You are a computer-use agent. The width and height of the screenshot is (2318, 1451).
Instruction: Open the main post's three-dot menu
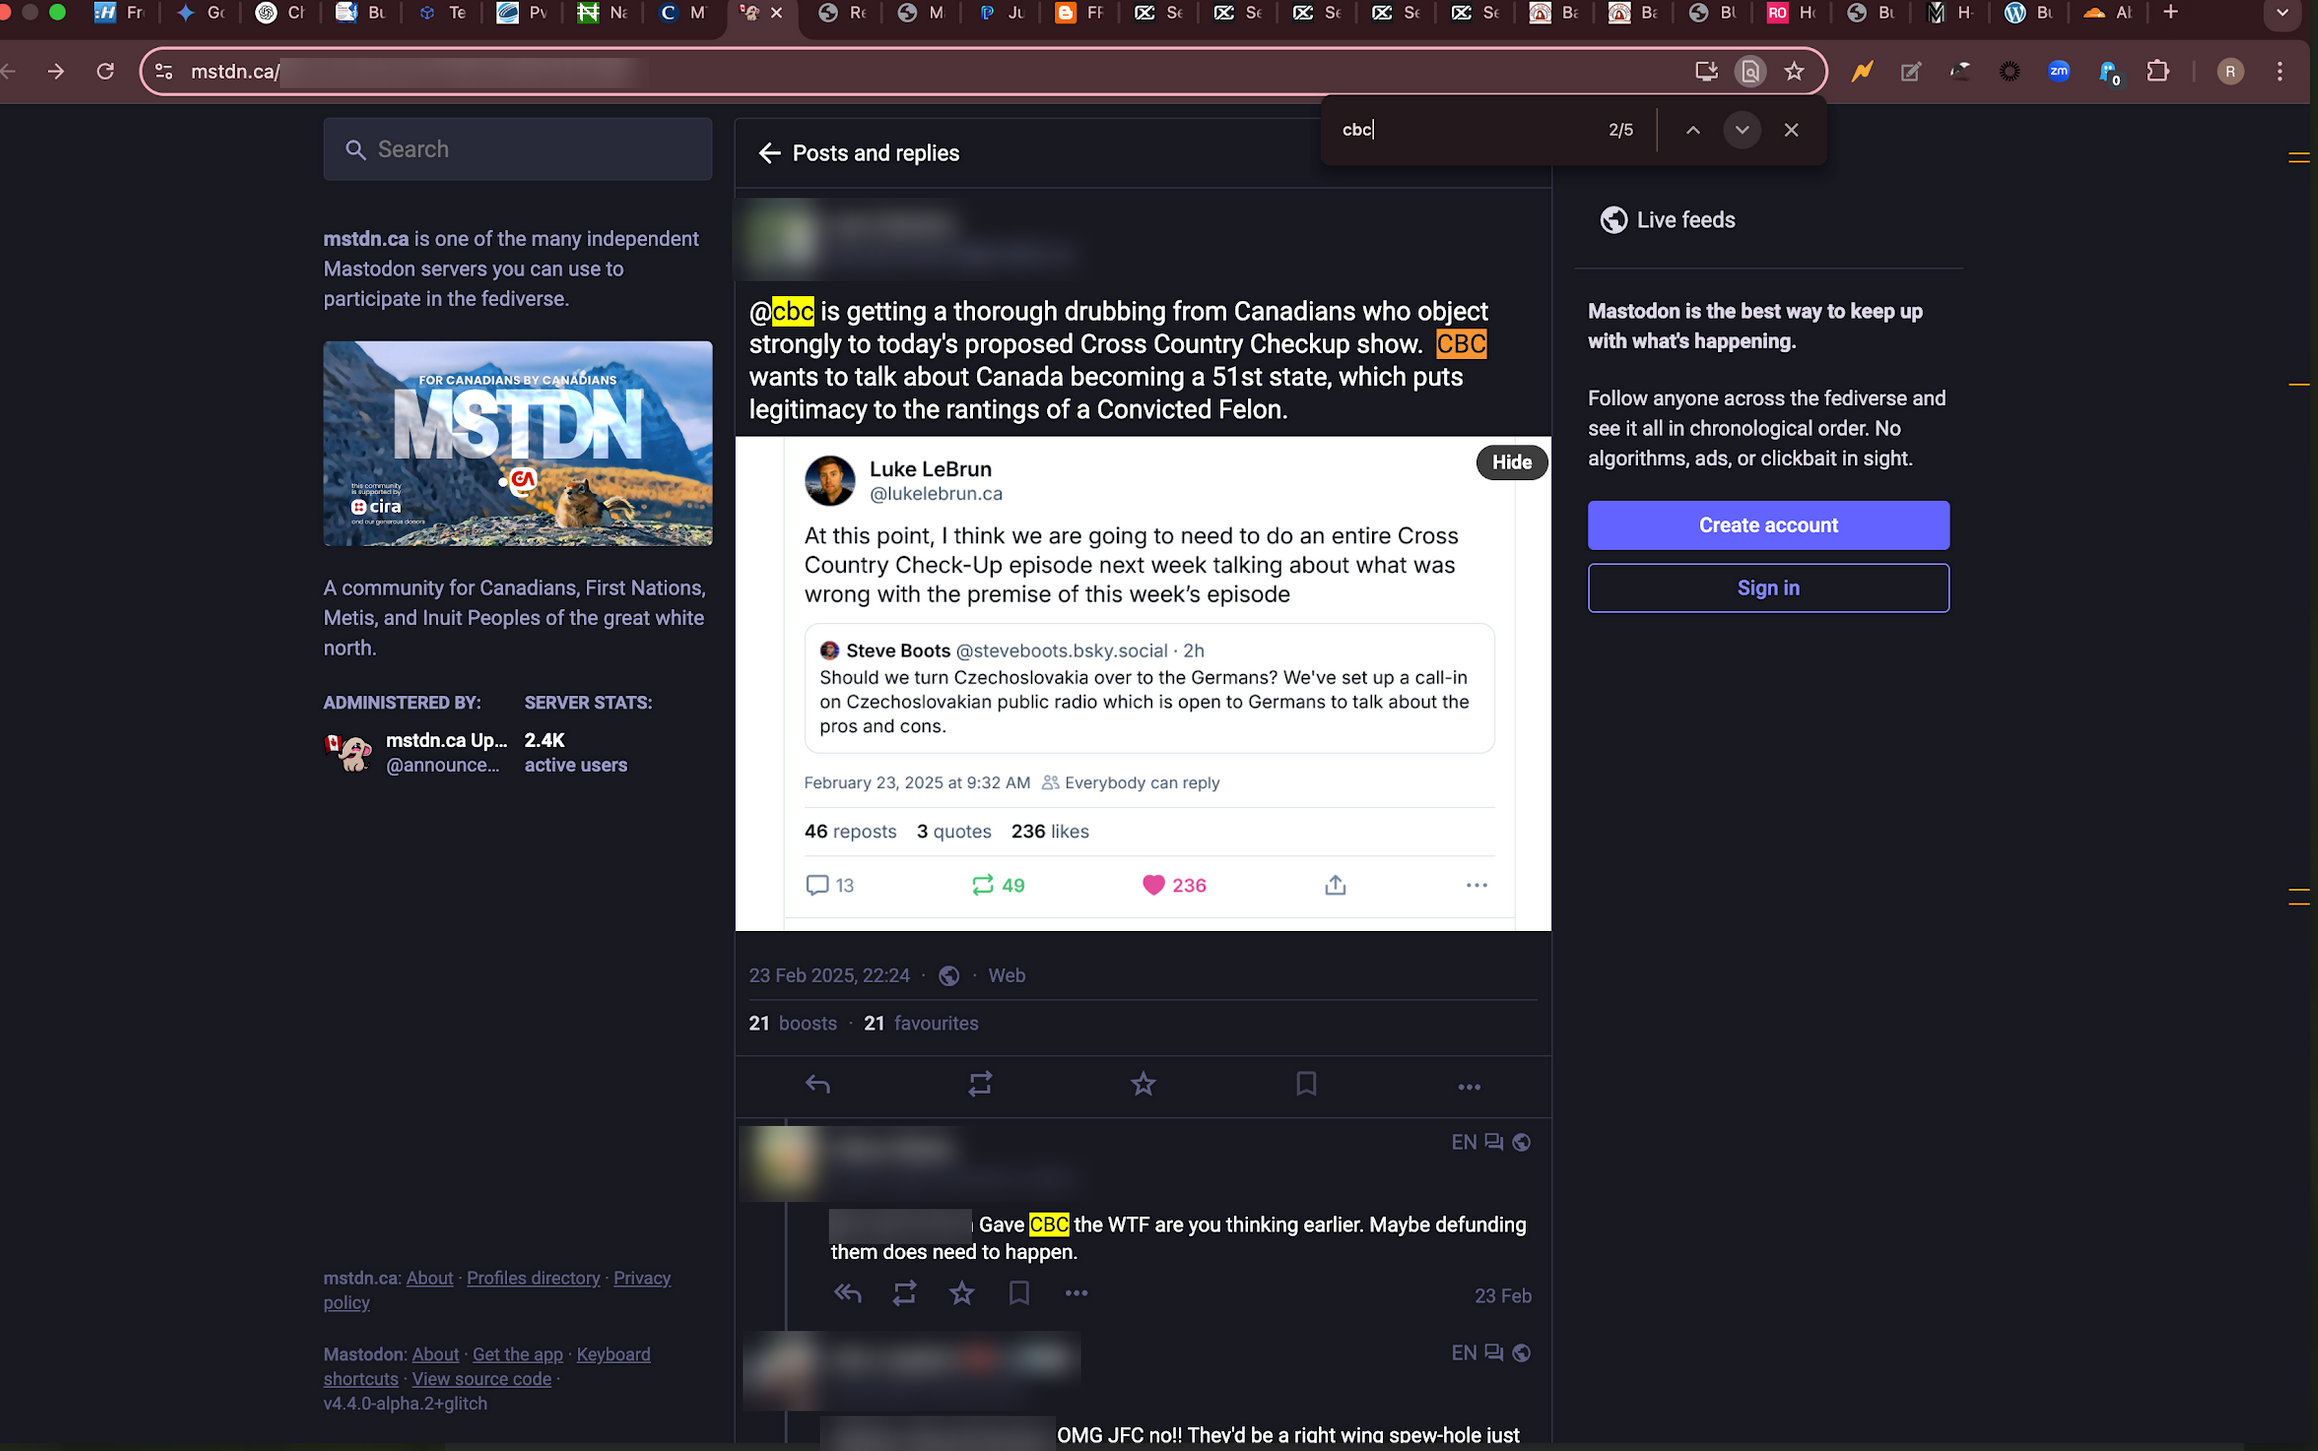pos(1468,1086)
